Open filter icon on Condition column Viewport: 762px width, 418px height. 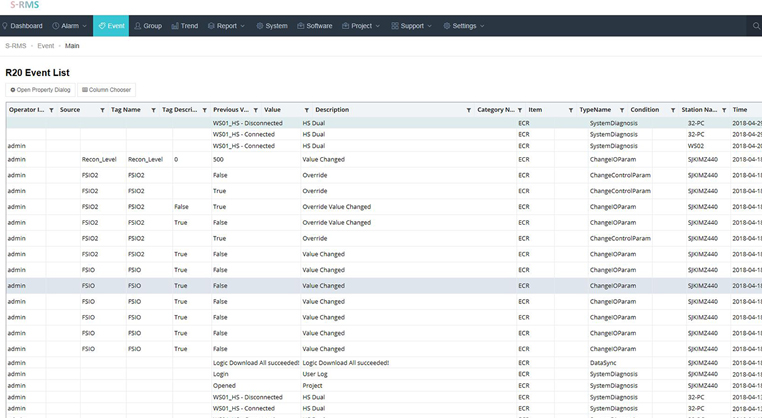click(x=673, y=110)
